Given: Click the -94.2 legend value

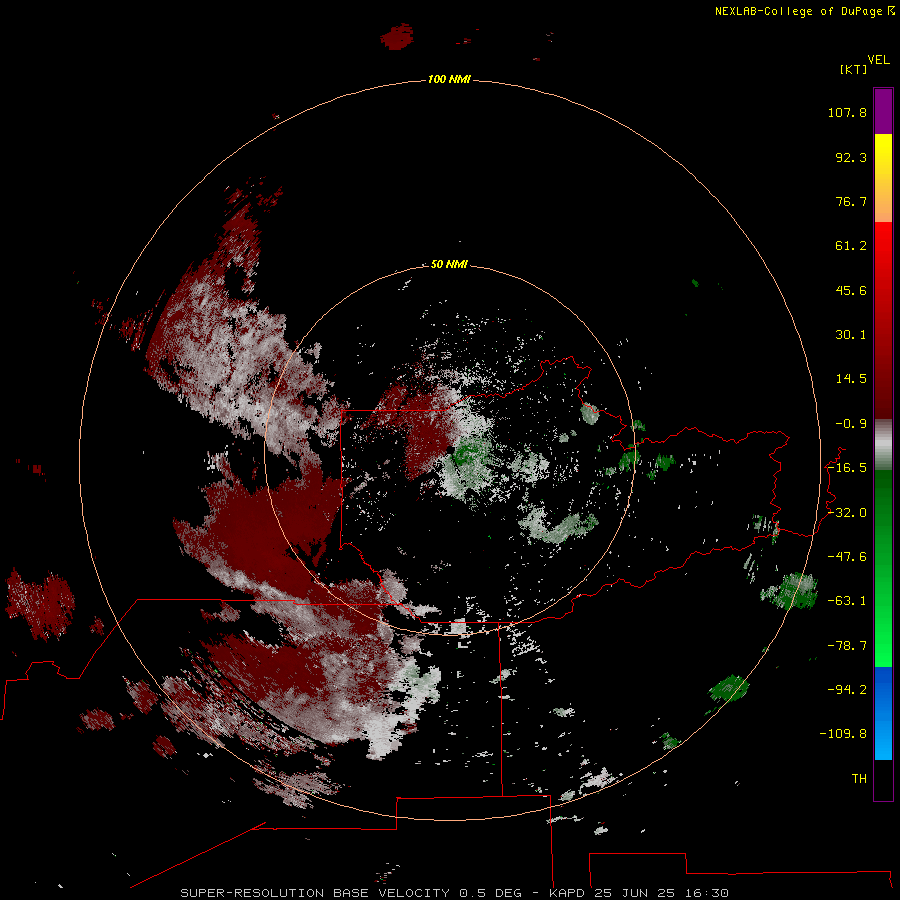Looking at the screenshot, I should click(x=847, y=689).
